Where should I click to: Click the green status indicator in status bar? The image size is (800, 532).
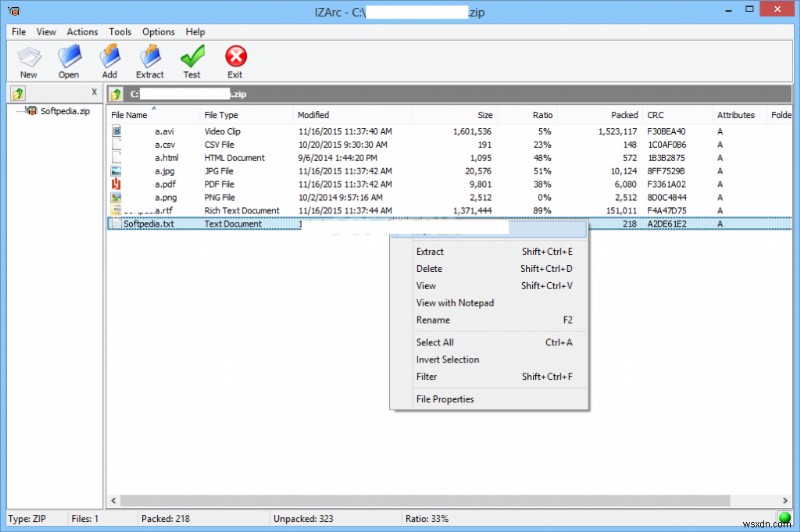point(785,517)
